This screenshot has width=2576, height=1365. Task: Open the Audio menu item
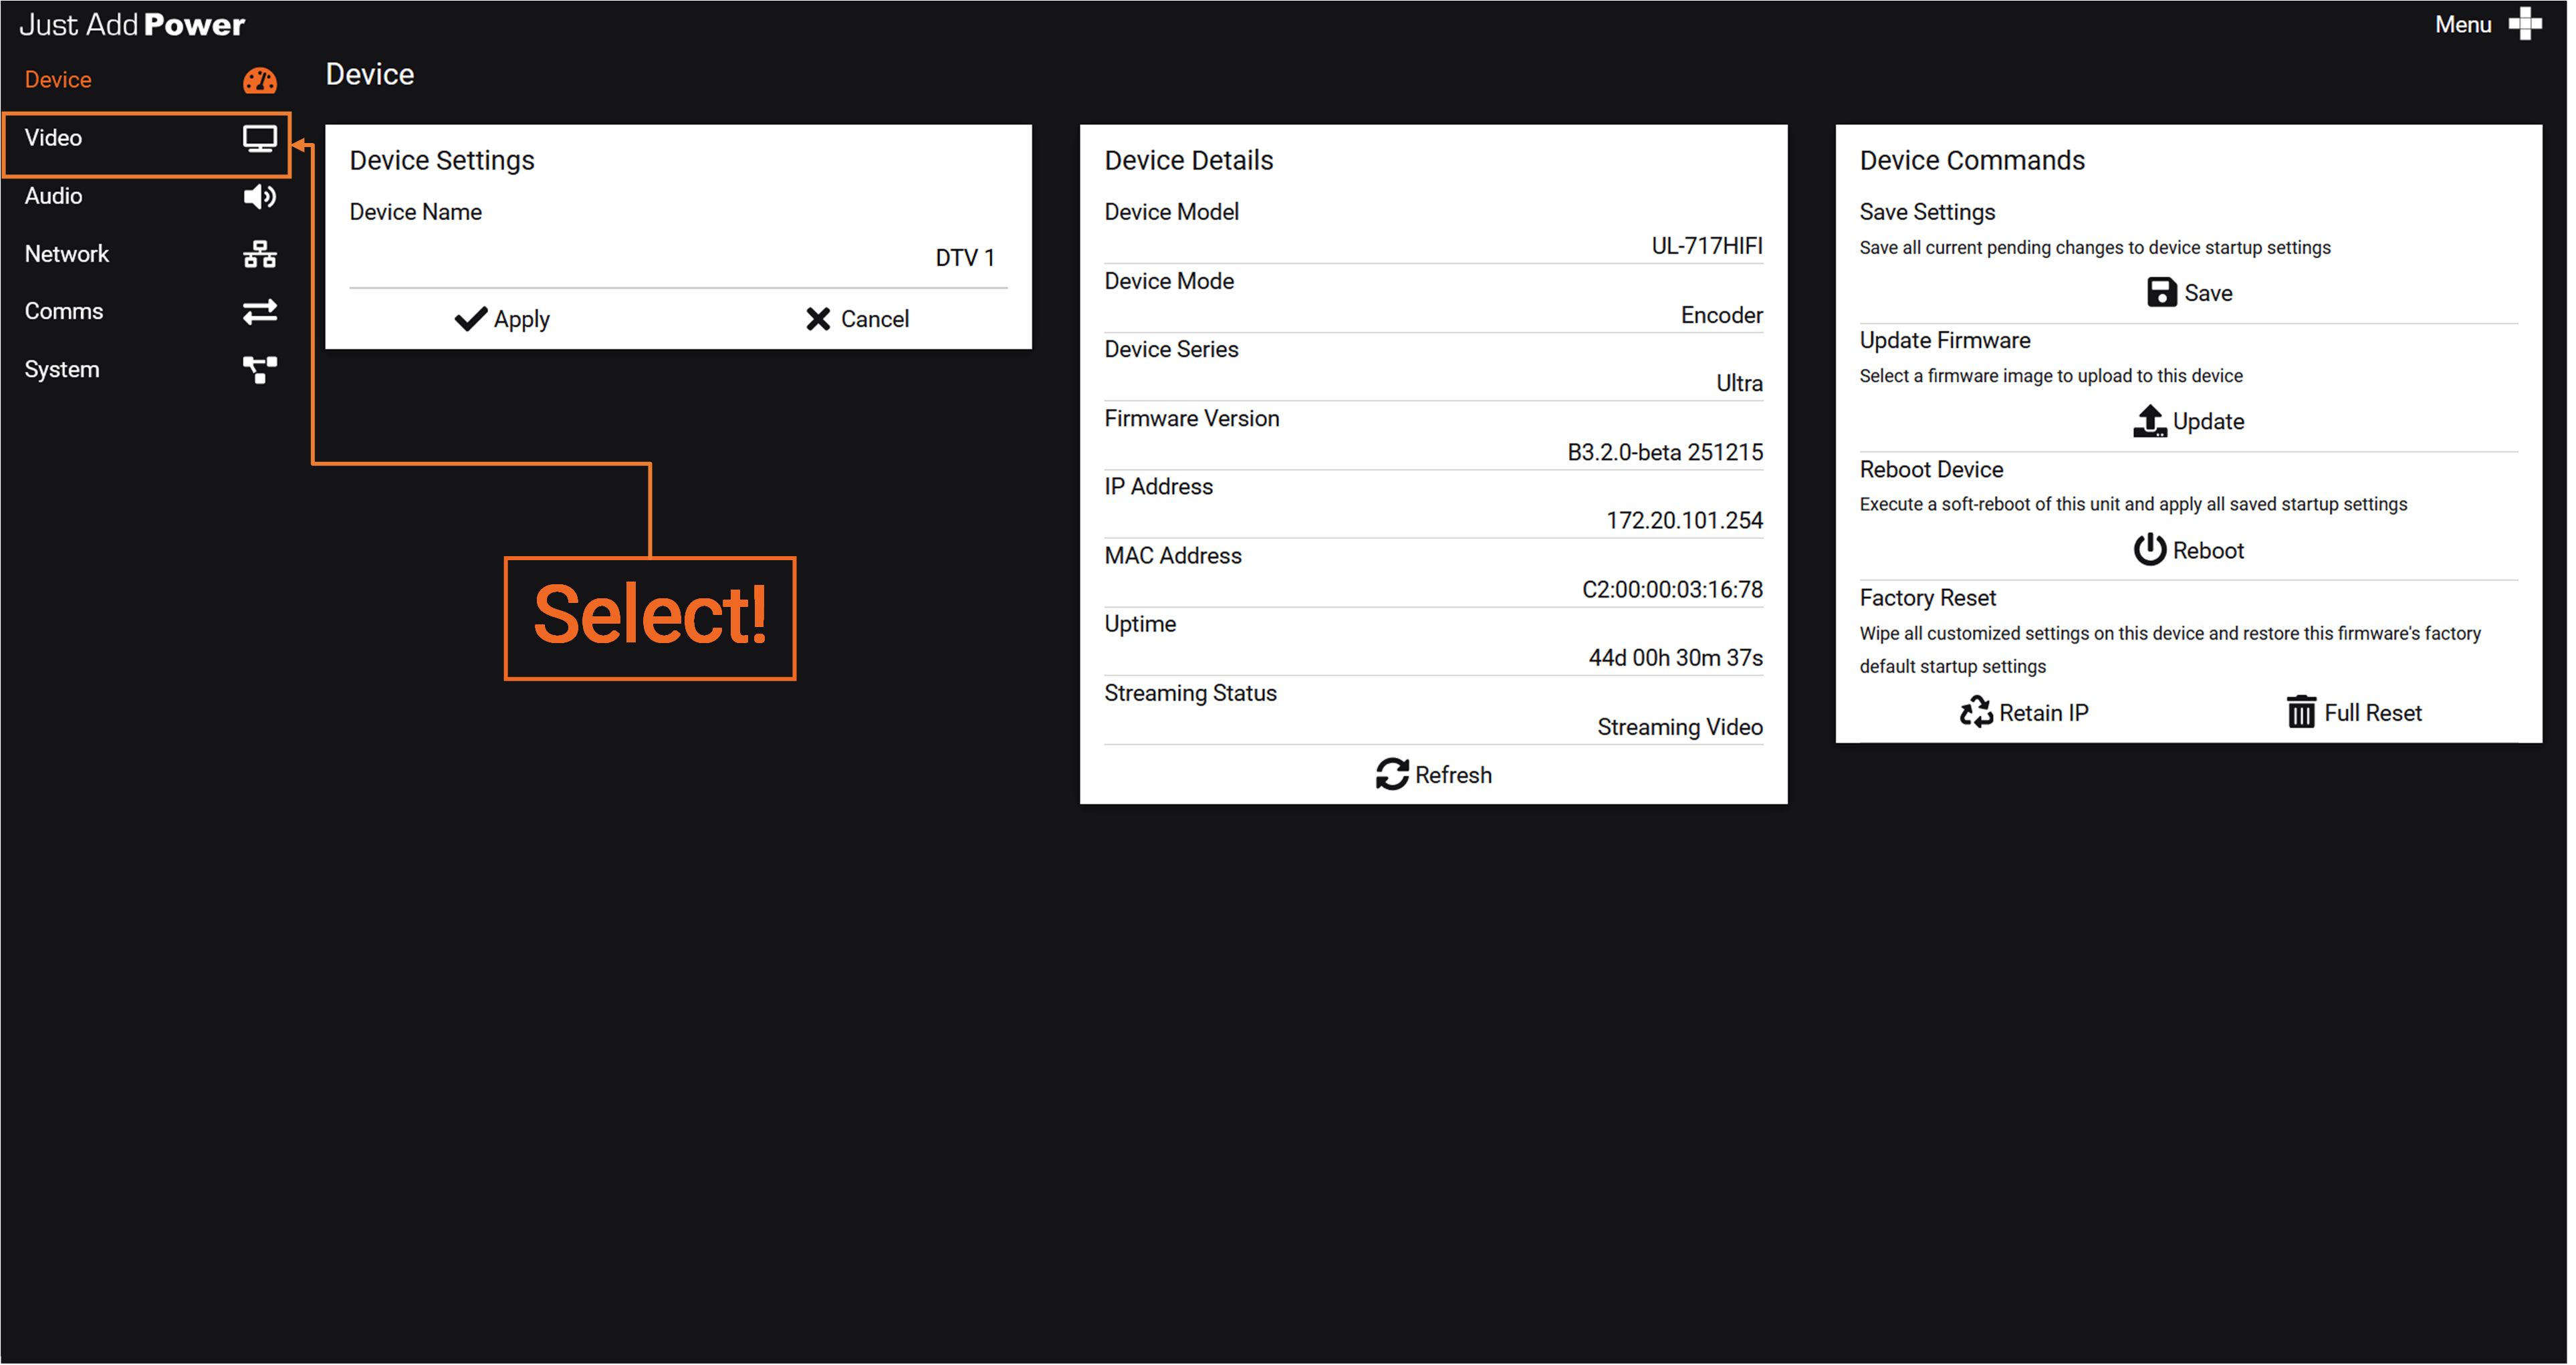click(x=54, y=196)
